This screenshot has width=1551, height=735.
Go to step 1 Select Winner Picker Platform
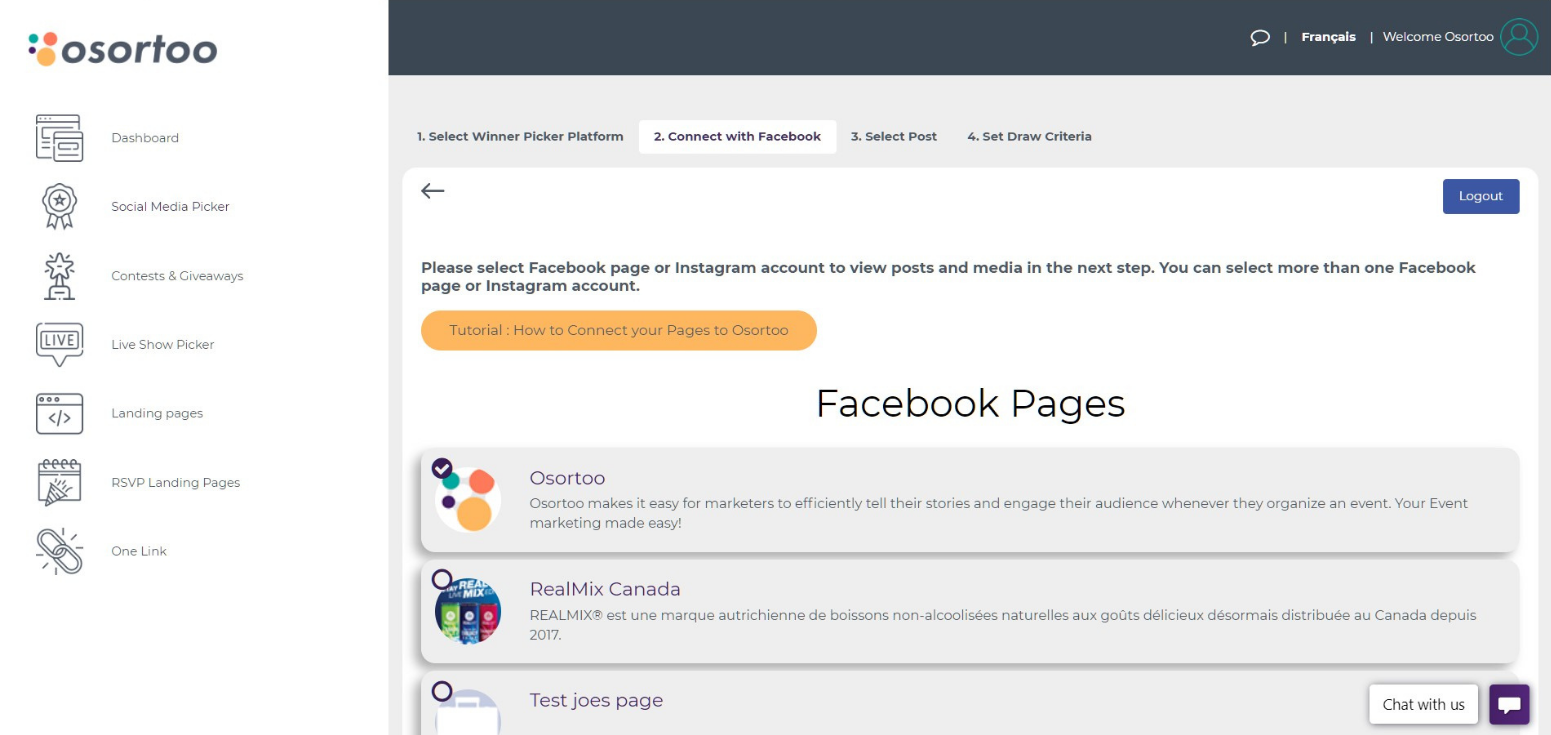pyautogui.click(x=520, y=136)
